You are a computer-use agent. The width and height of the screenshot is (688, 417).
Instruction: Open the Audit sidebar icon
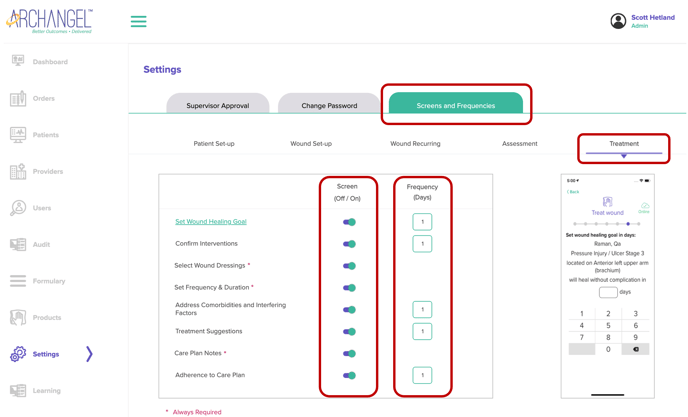click(x=18, y=244)
